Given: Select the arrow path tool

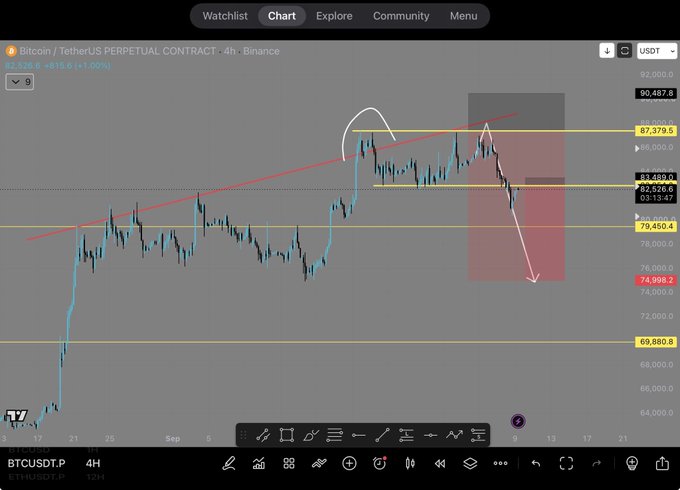Looking at the screenshot, I should click(454, 435).
